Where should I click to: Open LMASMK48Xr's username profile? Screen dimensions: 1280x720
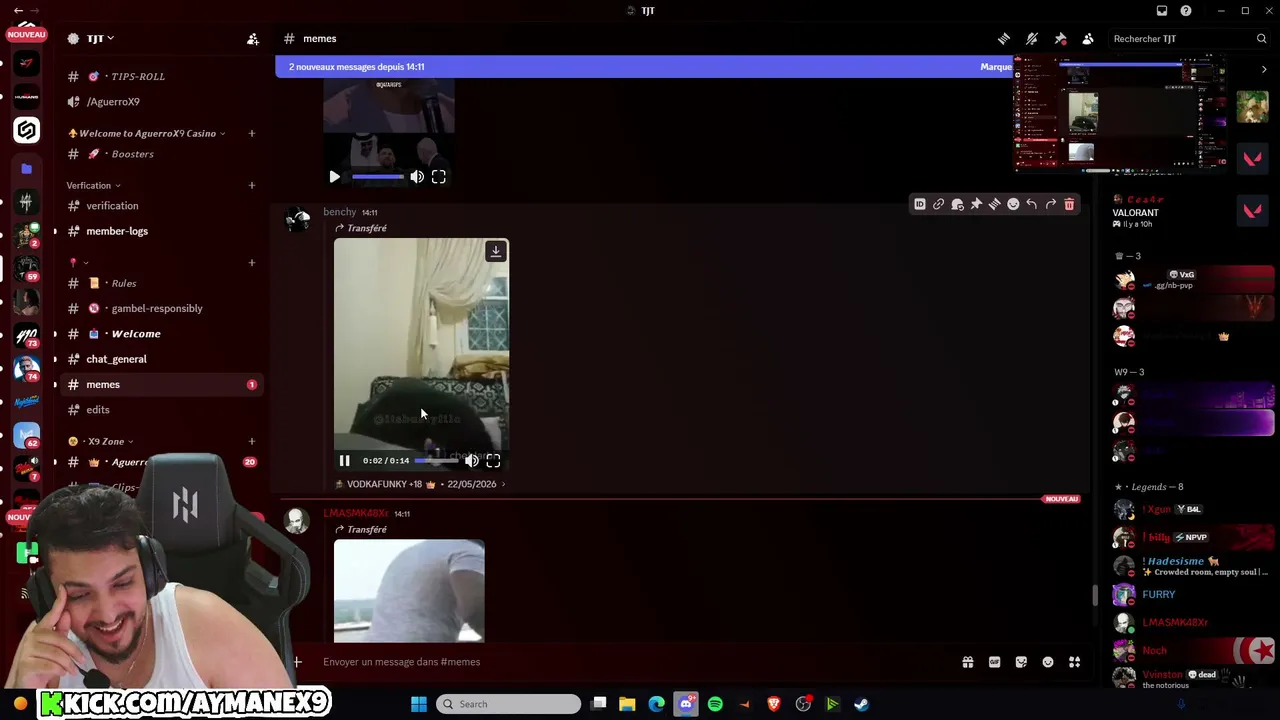[x=355, y=514]
